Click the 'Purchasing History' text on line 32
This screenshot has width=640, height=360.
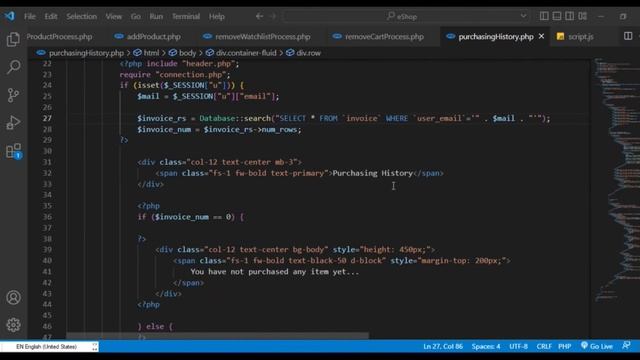[373, 173]
